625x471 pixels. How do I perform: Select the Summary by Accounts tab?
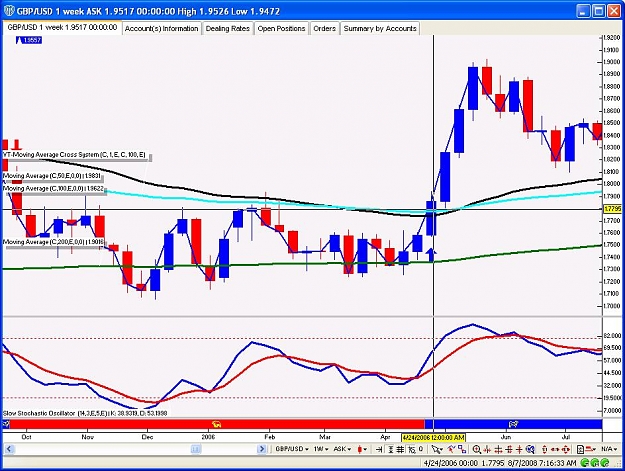pyautogui.click(x=380, y=29)
